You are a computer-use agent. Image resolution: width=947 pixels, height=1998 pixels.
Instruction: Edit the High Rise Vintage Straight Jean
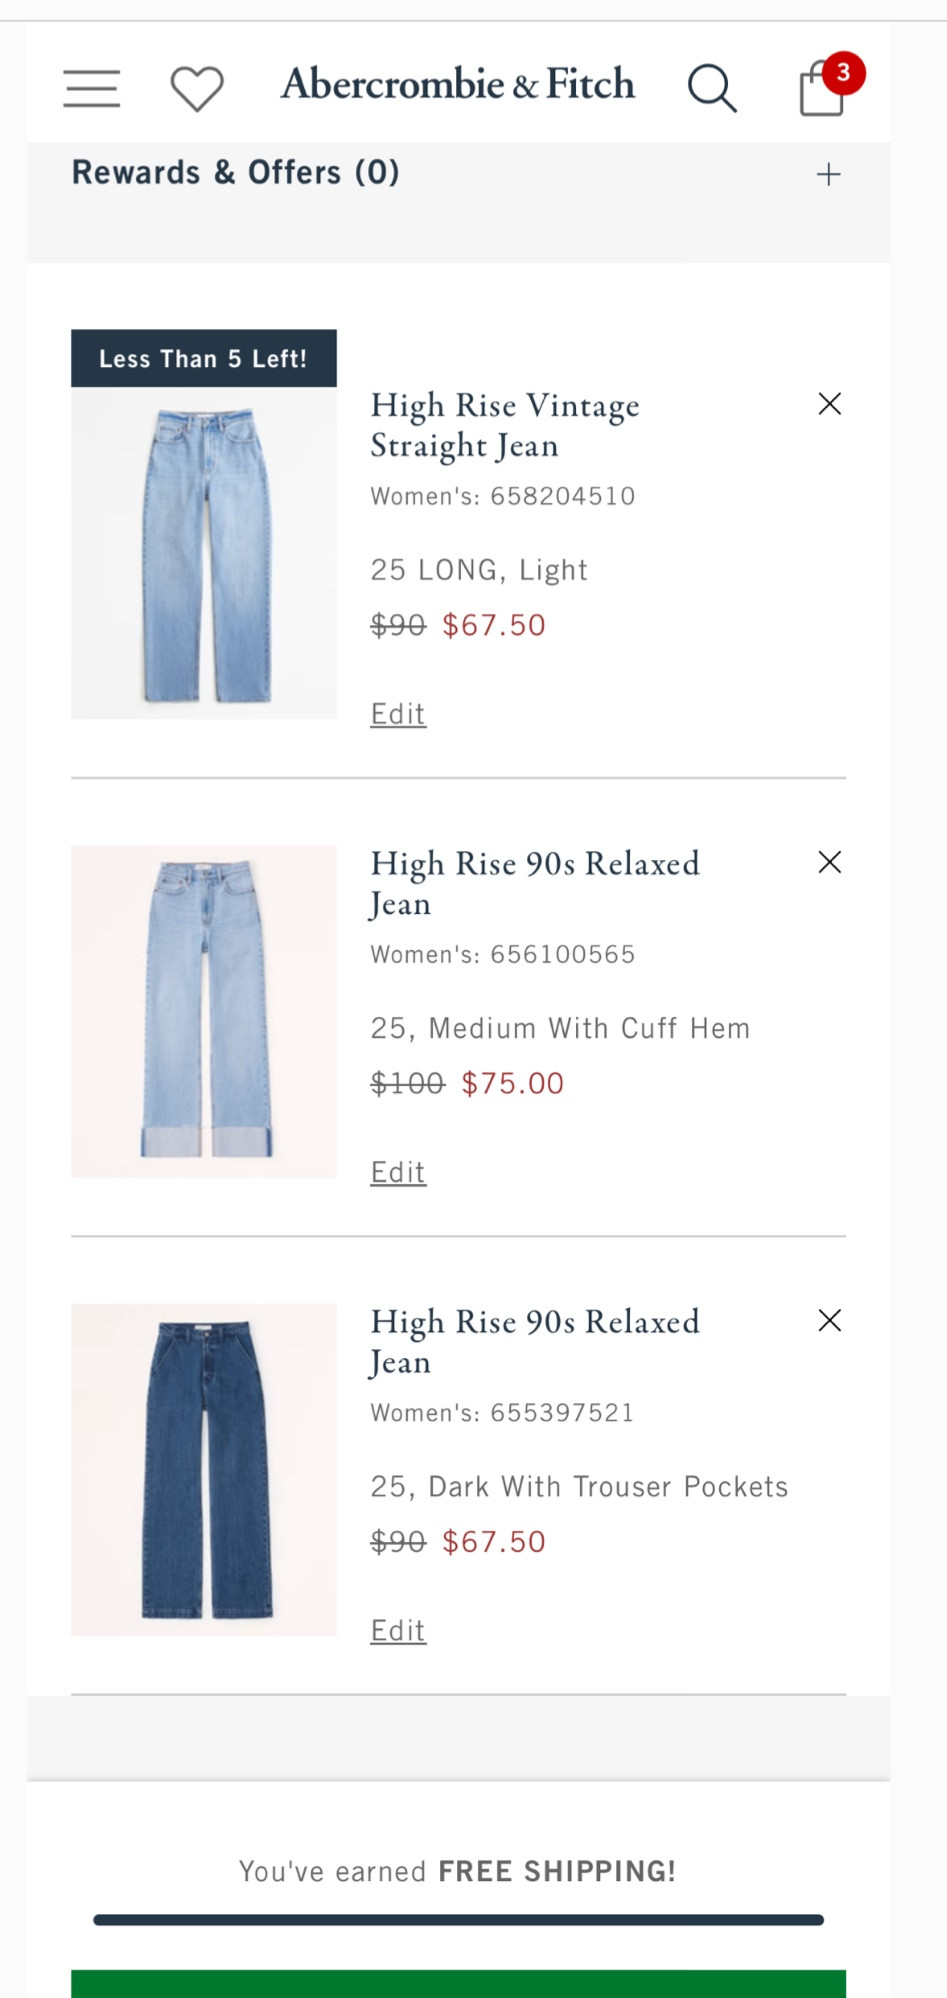(397, 713)
